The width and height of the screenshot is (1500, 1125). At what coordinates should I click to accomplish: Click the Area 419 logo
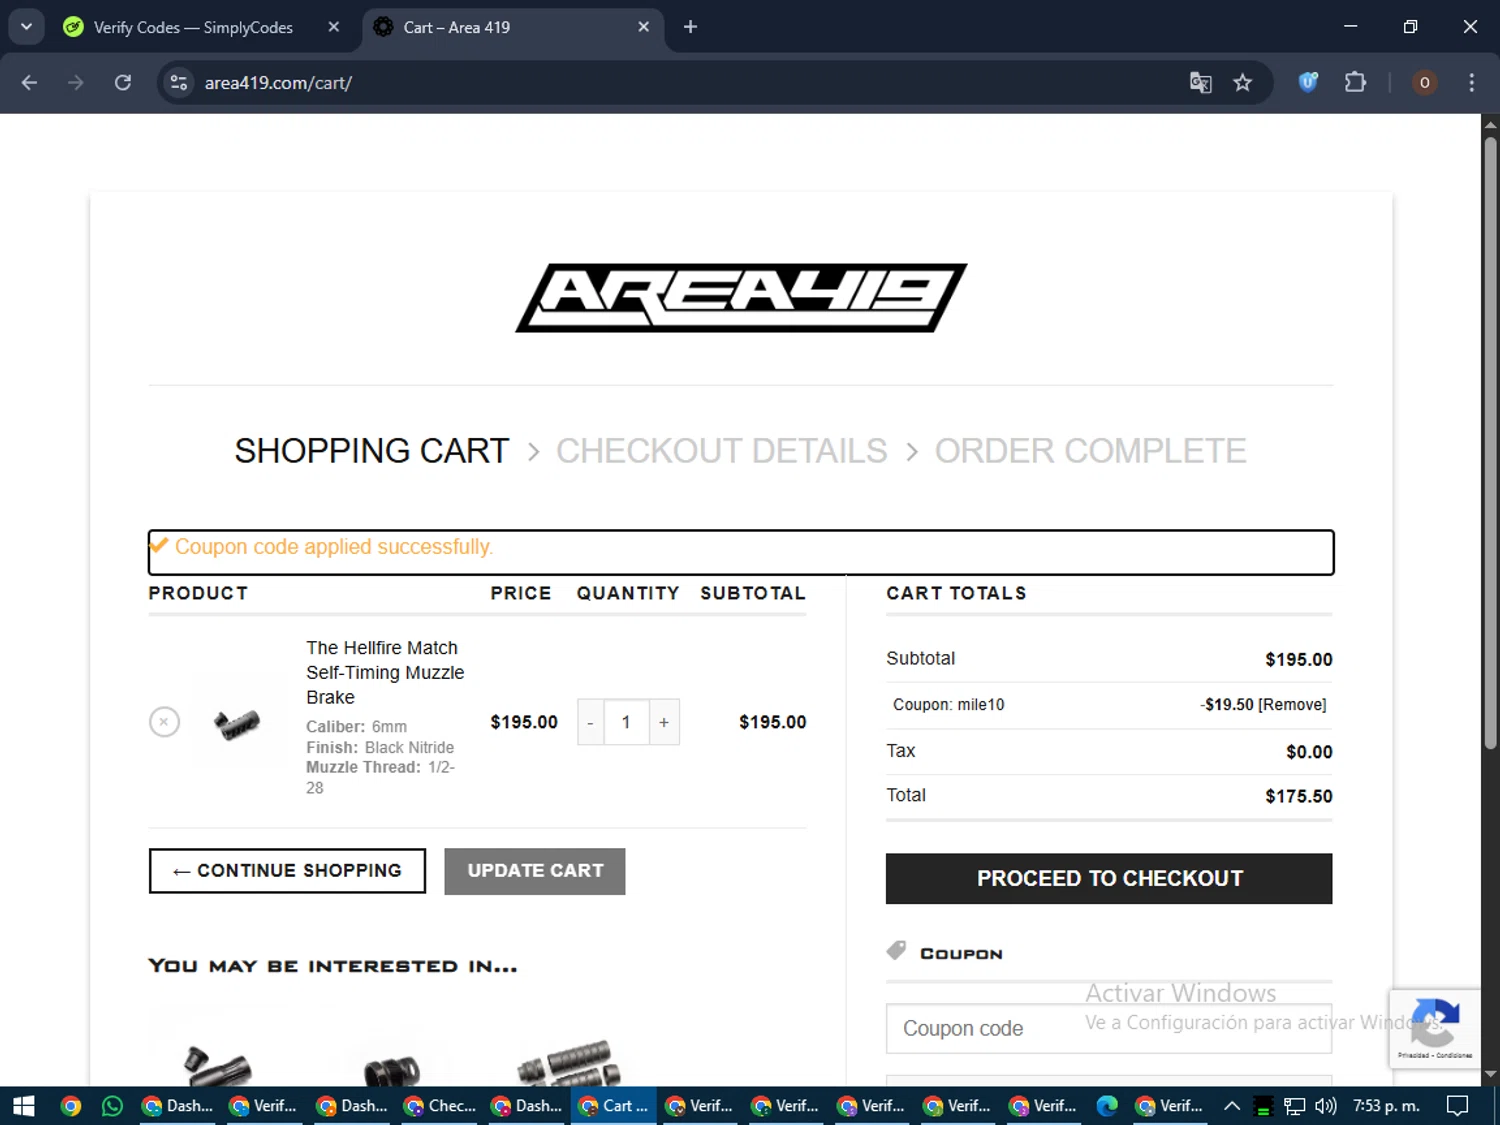click(x=741, y=297)
